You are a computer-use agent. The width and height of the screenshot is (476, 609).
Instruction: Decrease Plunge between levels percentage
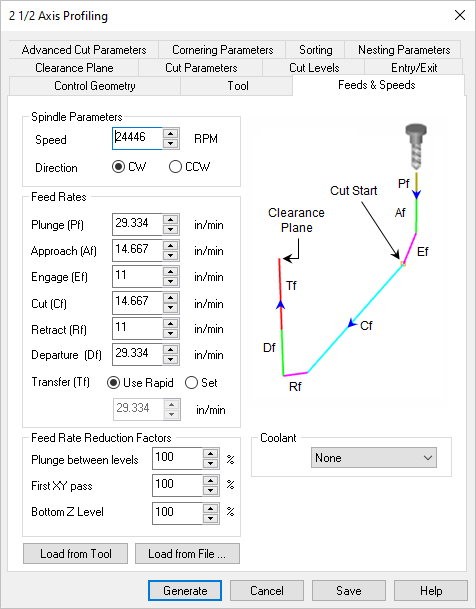(x=210, y=464)
